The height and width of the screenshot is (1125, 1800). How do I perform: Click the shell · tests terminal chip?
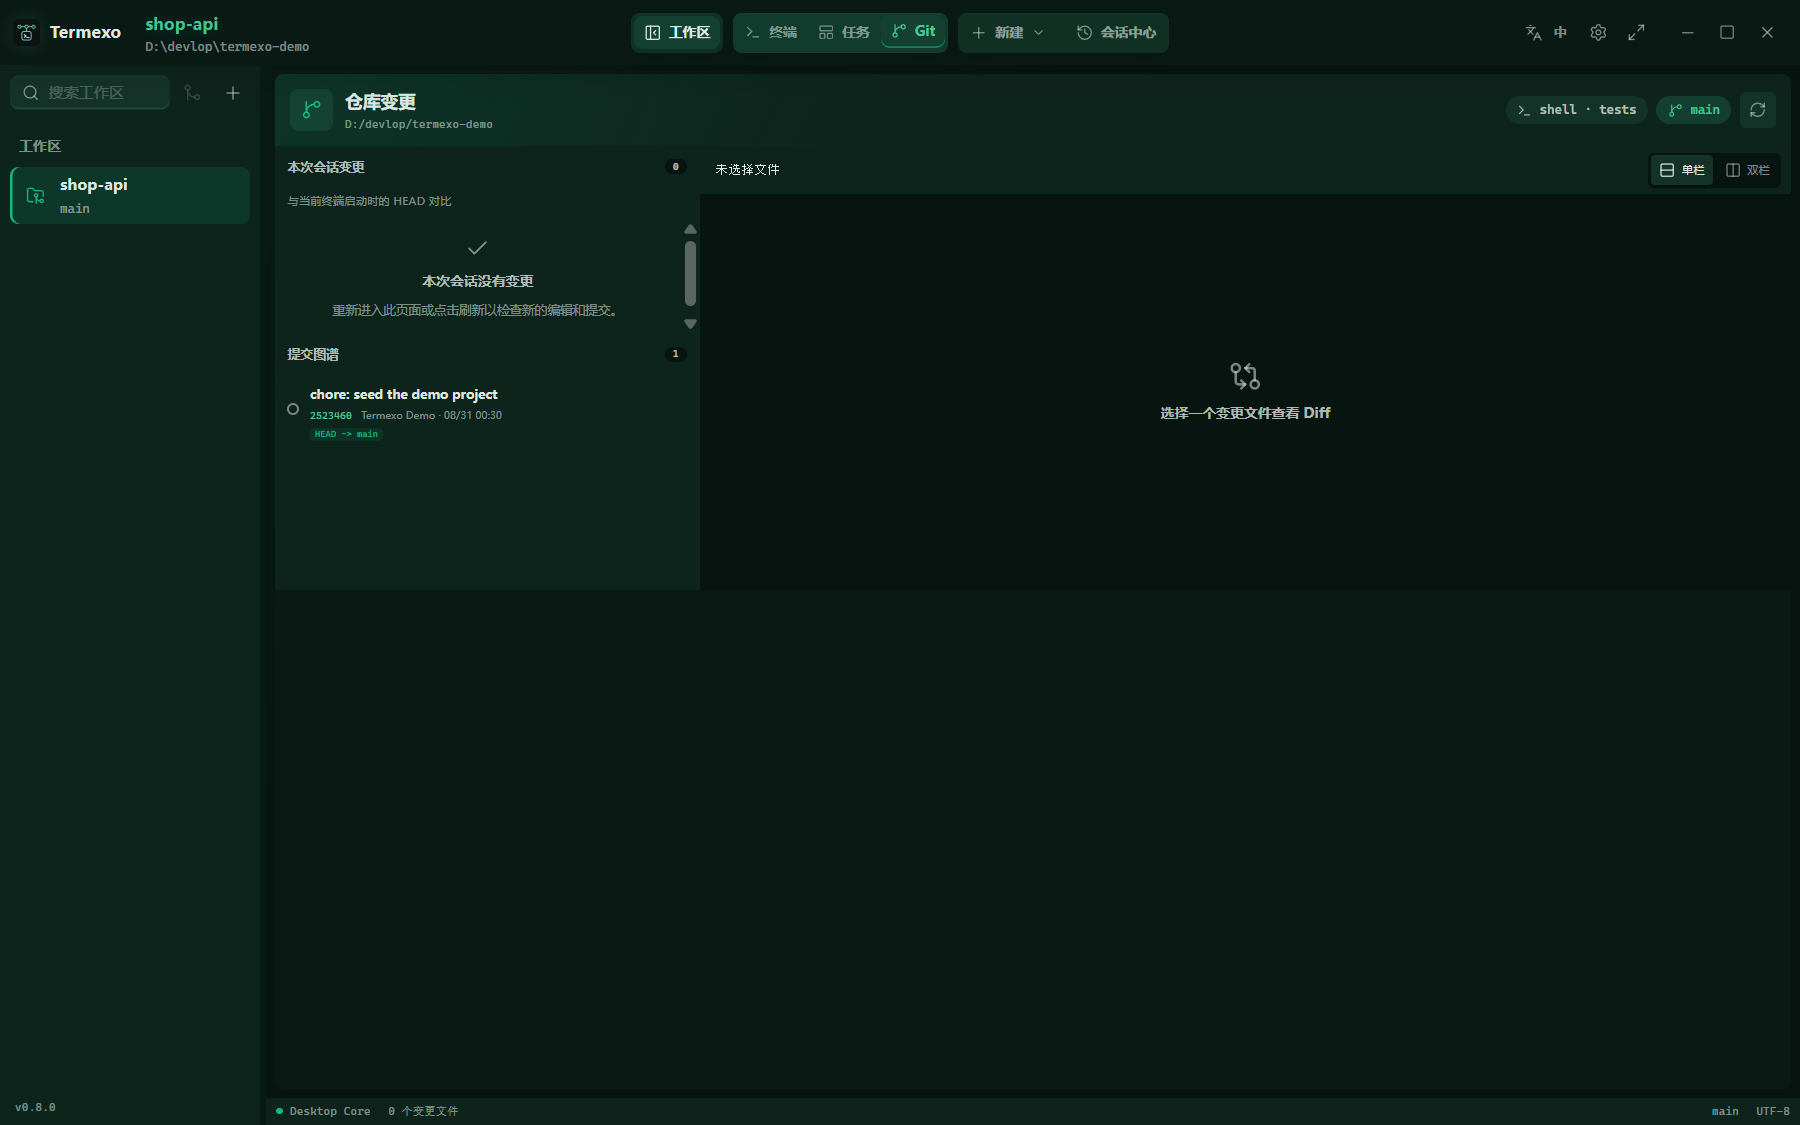point(1576,110)
